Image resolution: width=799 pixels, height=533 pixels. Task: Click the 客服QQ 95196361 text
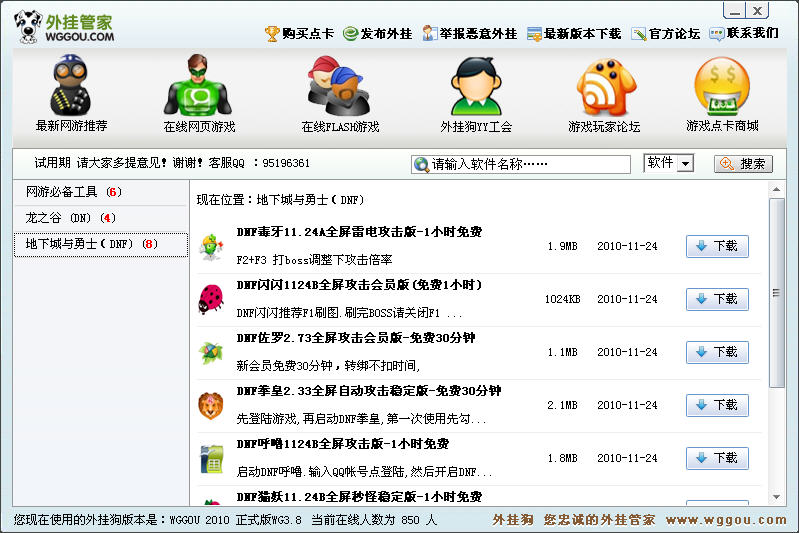point(259,163)
